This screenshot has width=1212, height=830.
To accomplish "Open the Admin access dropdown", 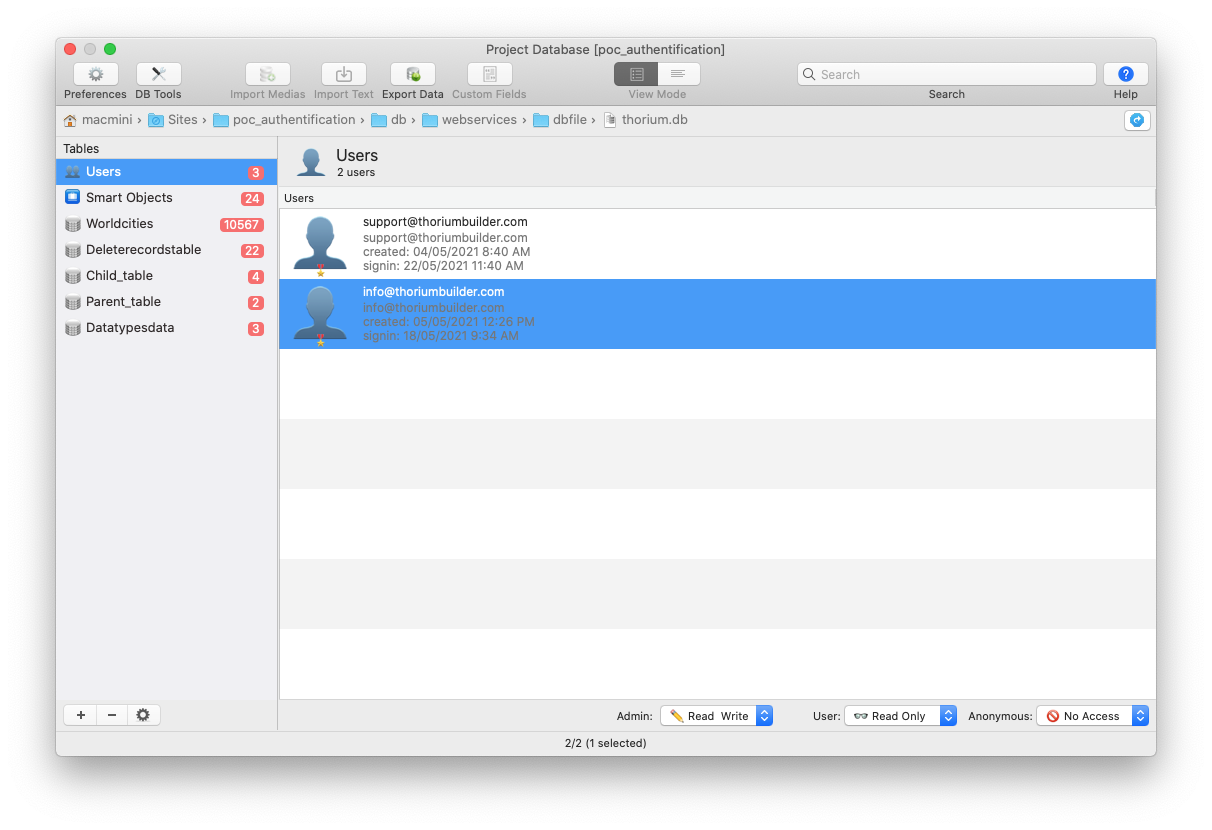I will 716,716.
